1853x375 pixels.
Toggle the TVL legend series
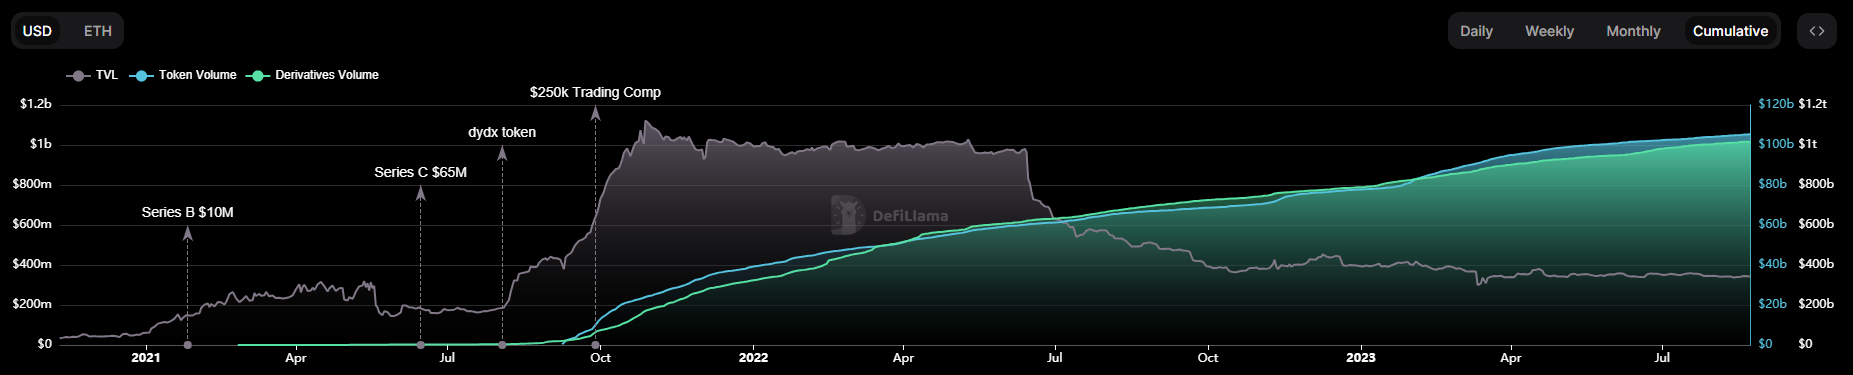[92, 75]
